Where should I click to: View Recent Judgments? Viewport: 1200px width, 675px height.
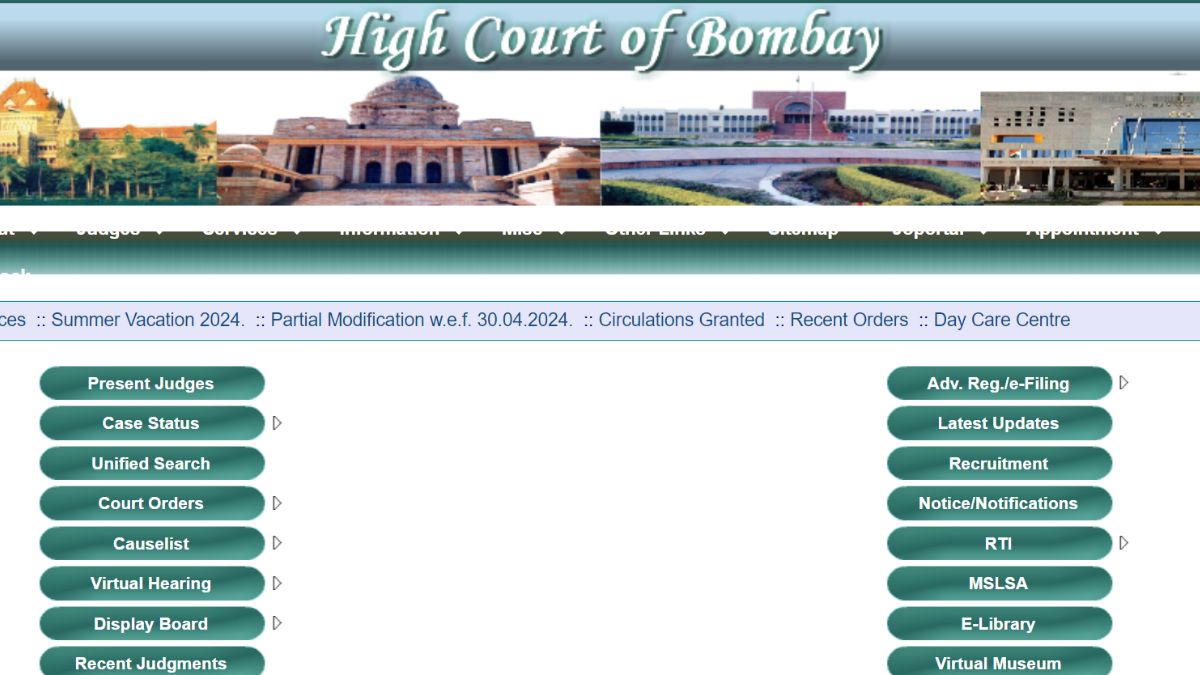pyautogui.click(x=152, y=662)
